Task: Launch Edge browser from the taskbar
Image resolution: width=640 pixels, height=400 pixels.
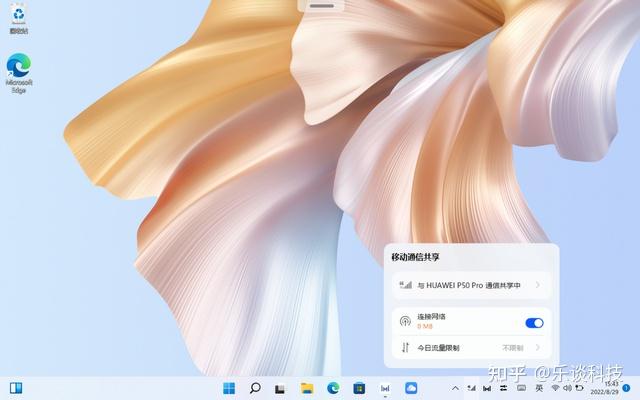Action: point(333,388)
